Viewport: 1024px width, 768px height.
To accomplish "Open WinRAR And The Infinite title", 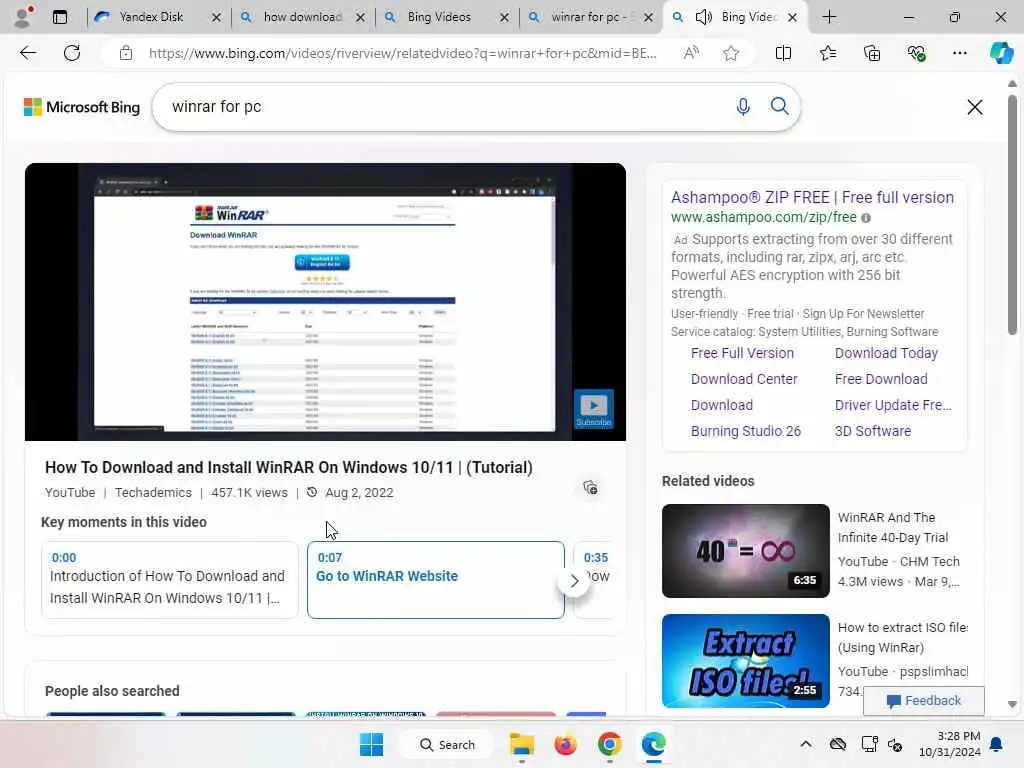I will coord(893,528).
